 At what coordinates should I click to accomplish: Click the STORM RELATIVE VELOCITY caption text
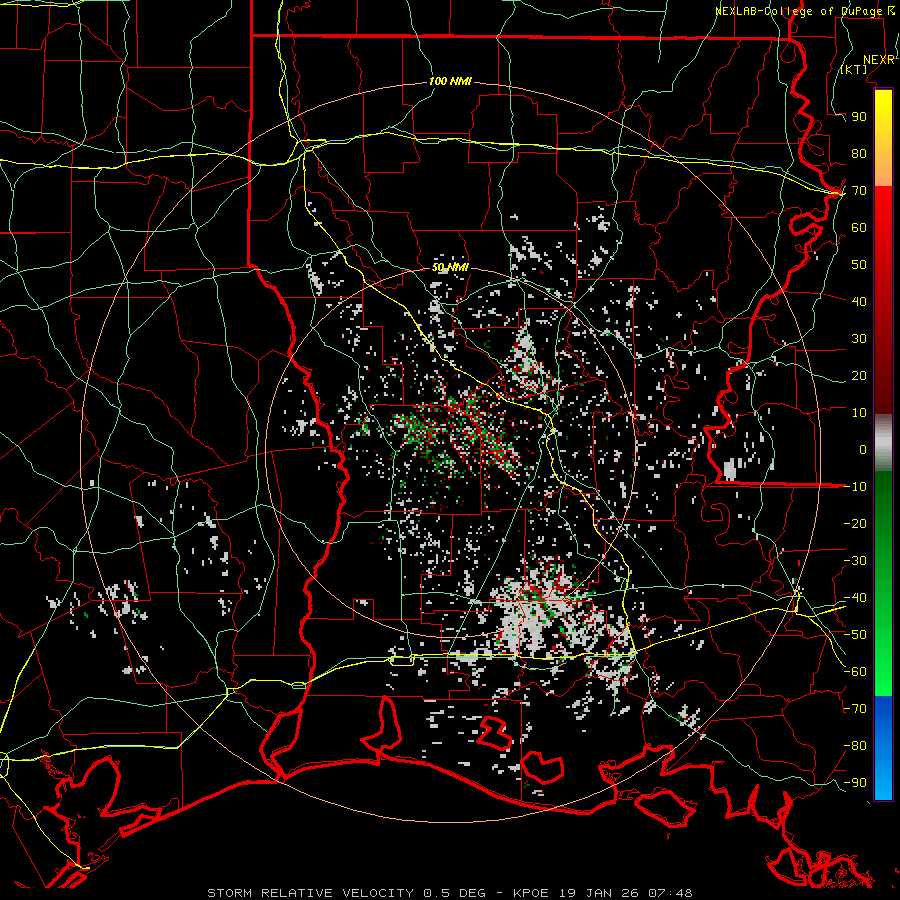[310, 893]
